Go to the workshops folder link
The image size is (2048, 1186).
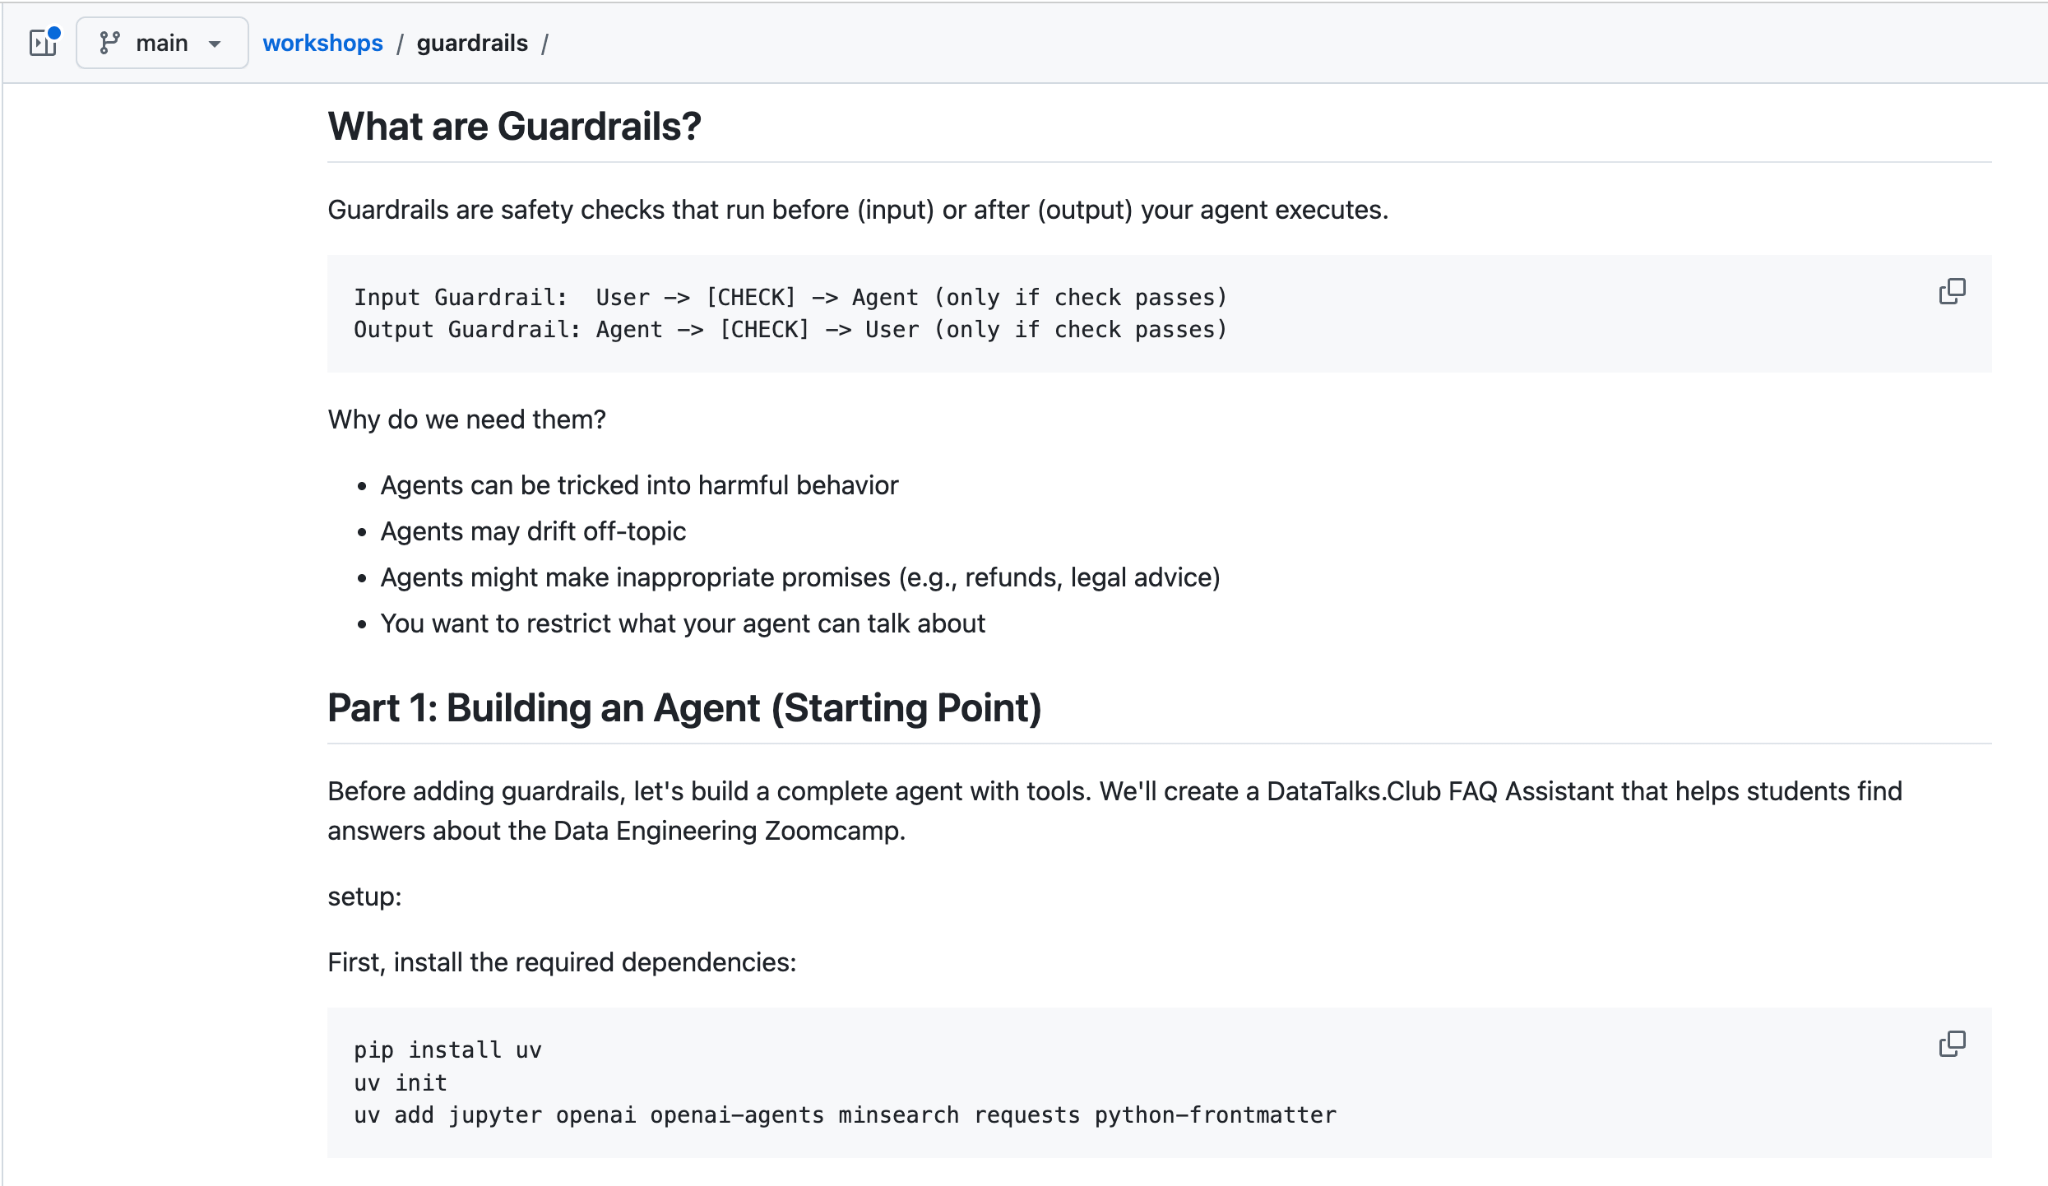coord(322,43)
